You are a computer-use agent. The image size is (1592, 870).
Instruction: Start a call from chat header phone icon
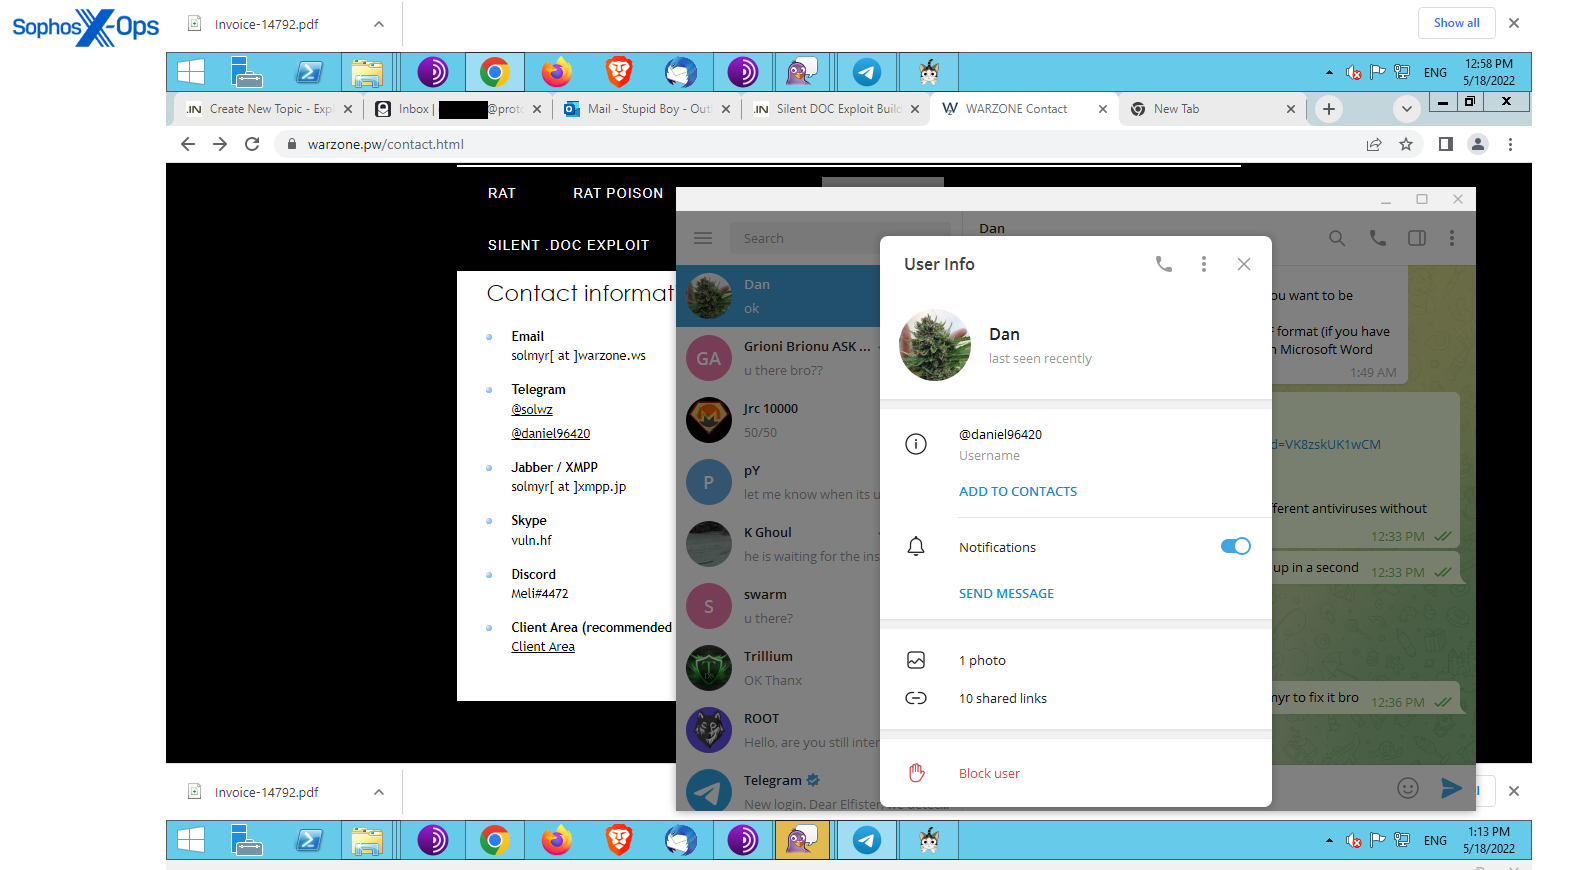[1378, 238]
